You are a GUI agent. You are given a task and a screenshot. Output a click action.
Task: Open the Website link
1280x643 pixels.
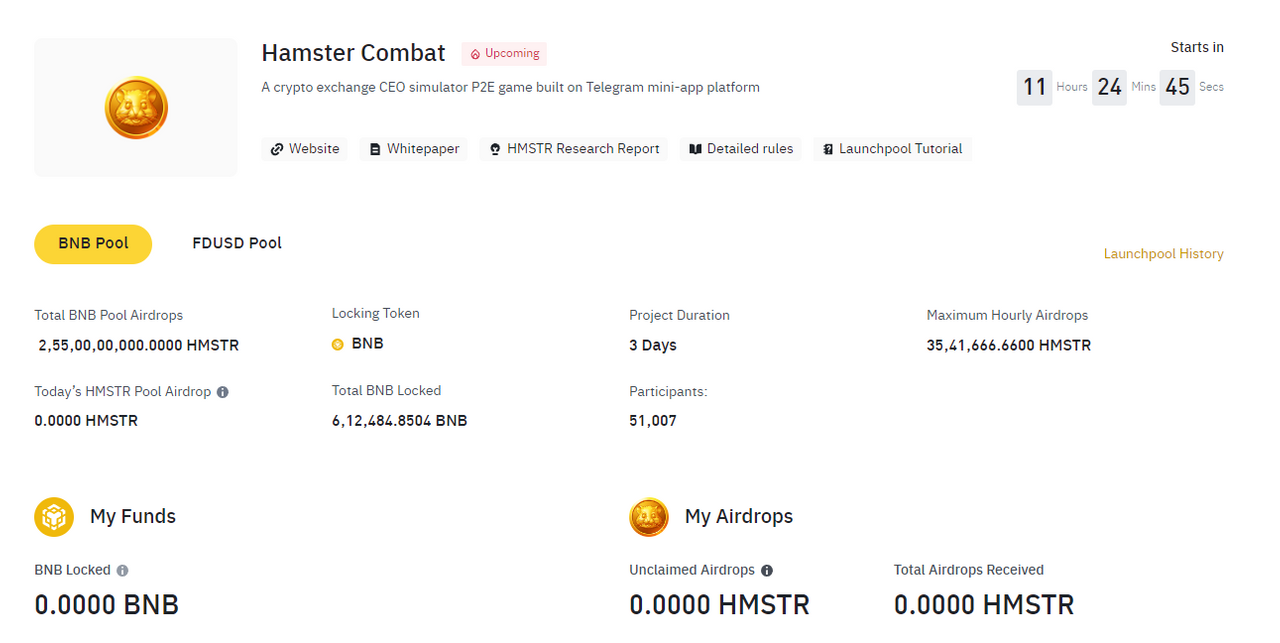[x=305, y=149]
